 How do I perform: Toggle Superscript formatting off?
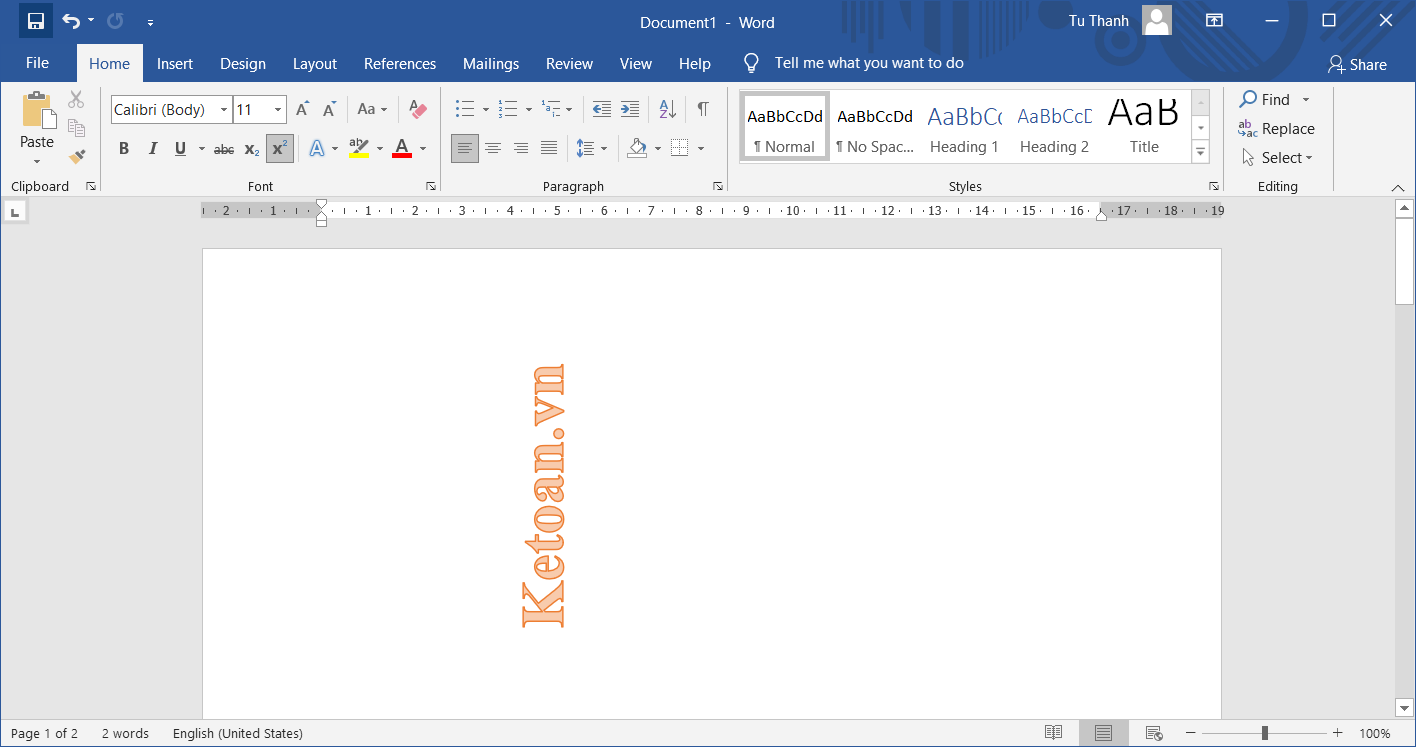pyautogui.click(x=280, y=149)
